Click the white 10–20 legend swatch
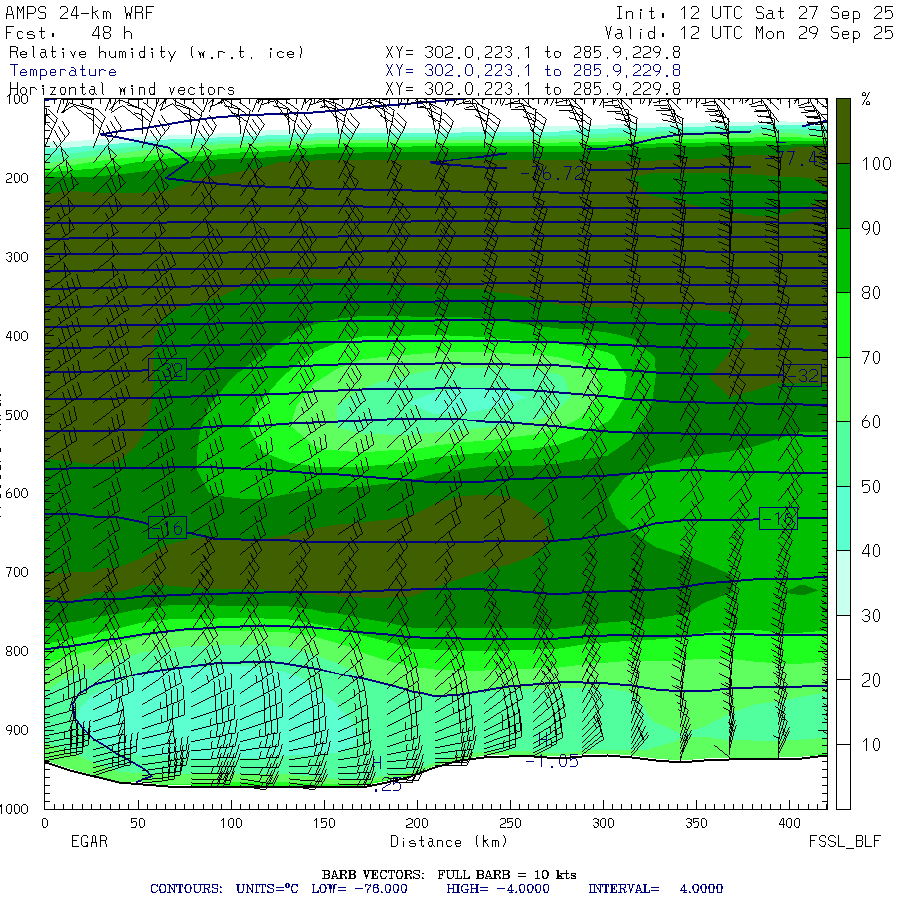900x900 pixels. tap(843, 712)
